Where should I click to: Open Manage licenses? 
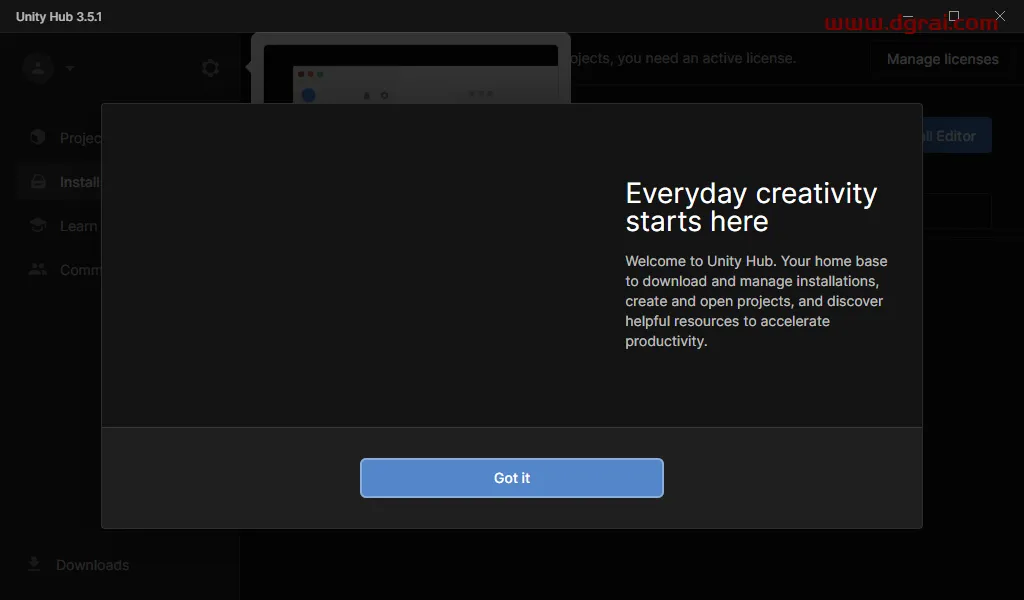(942, 59)
